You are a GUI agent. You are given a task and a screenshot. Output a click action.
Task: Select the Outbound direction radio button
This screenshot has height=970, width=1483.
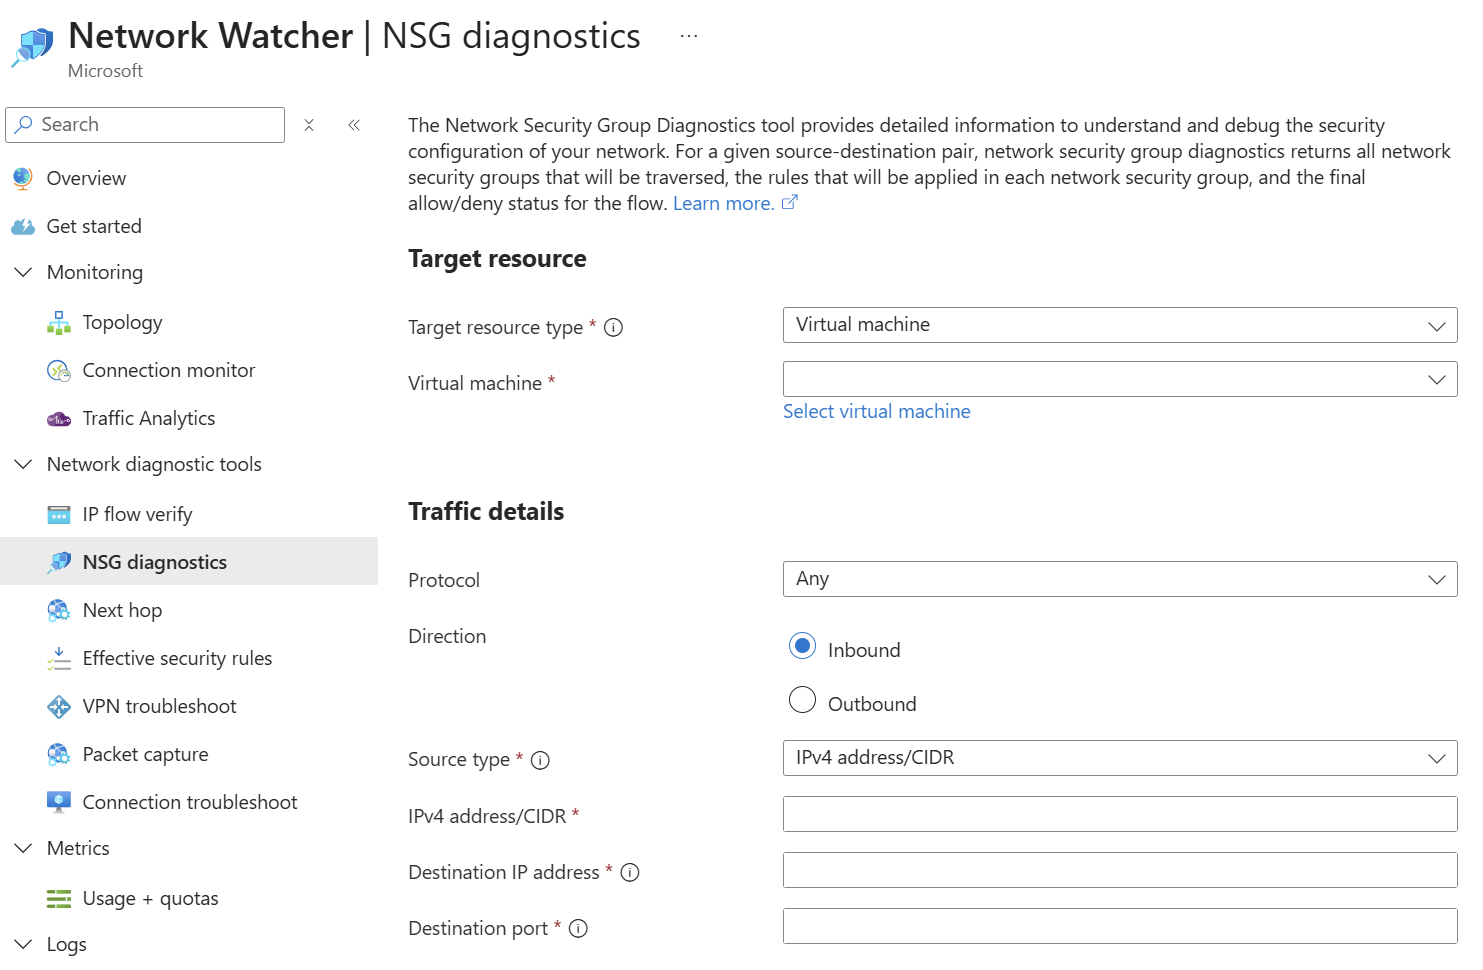click(802, 700)
